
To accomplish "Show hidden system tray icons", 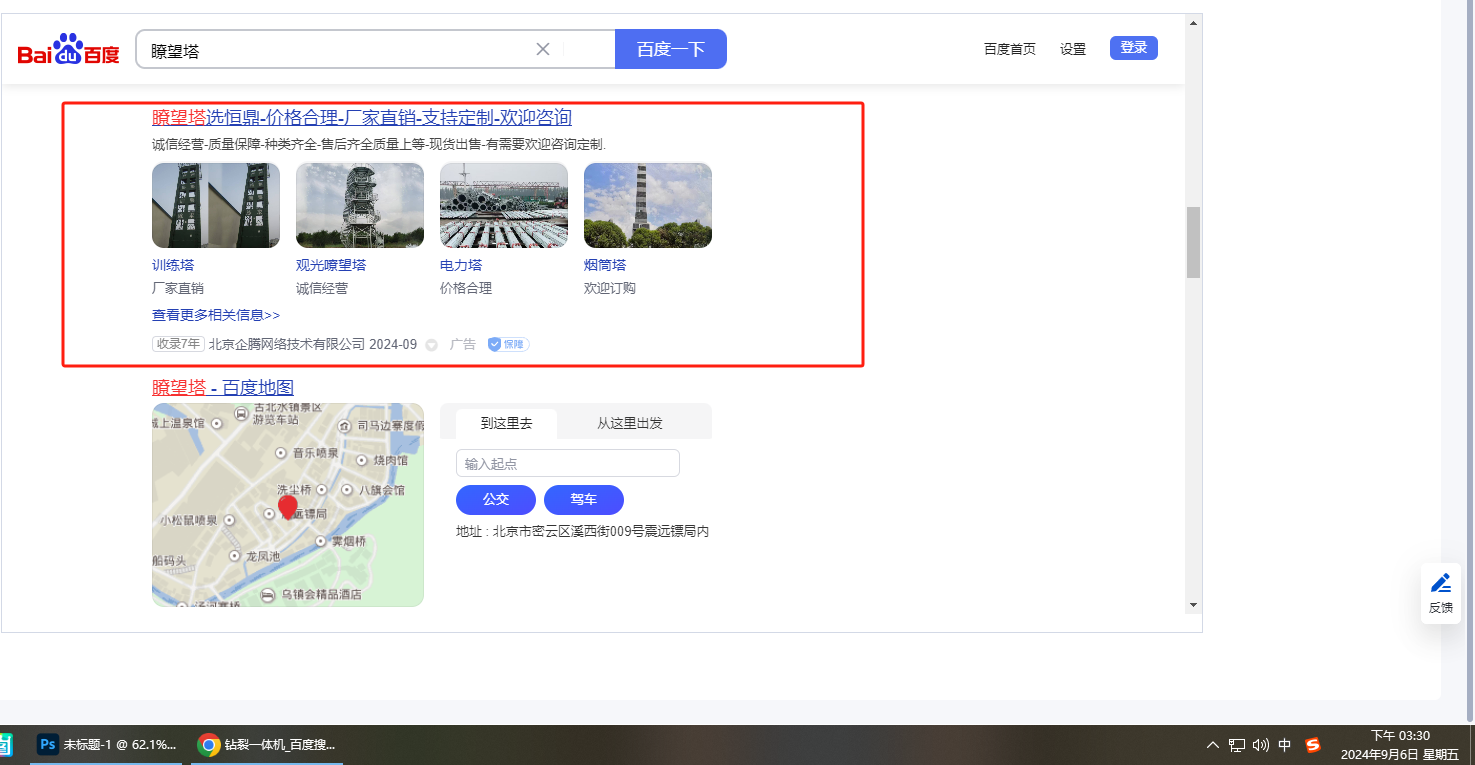I will [x=1213, y=745].
